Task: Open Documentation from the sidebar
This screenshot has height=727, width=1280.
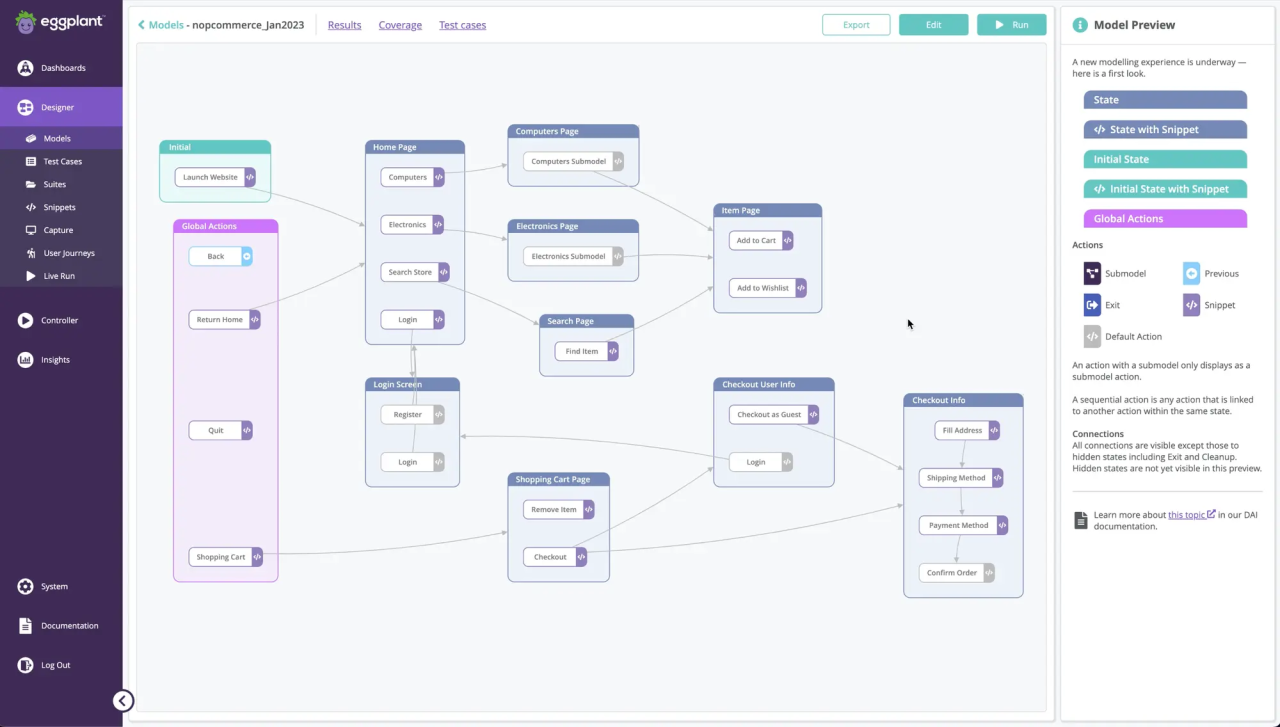Action: click(x=61, y=626)
